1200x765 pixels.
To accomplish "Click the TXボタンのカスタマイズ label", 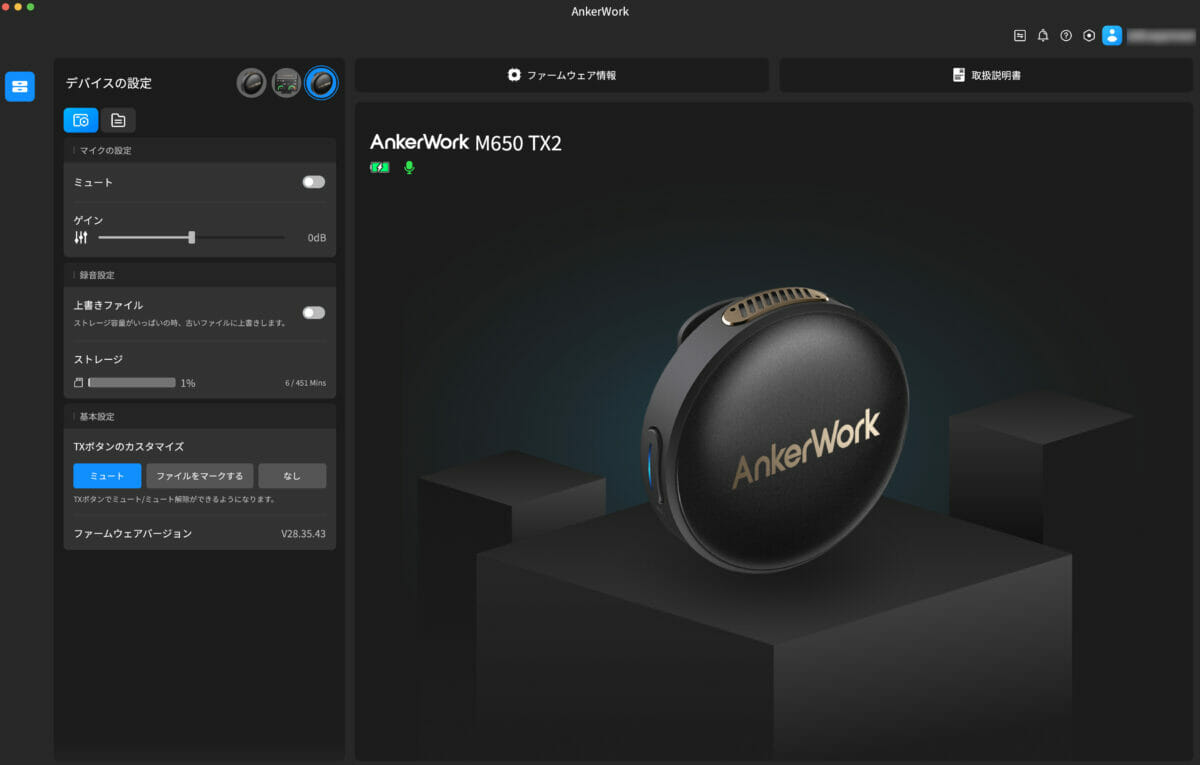I will click(129, 446).
